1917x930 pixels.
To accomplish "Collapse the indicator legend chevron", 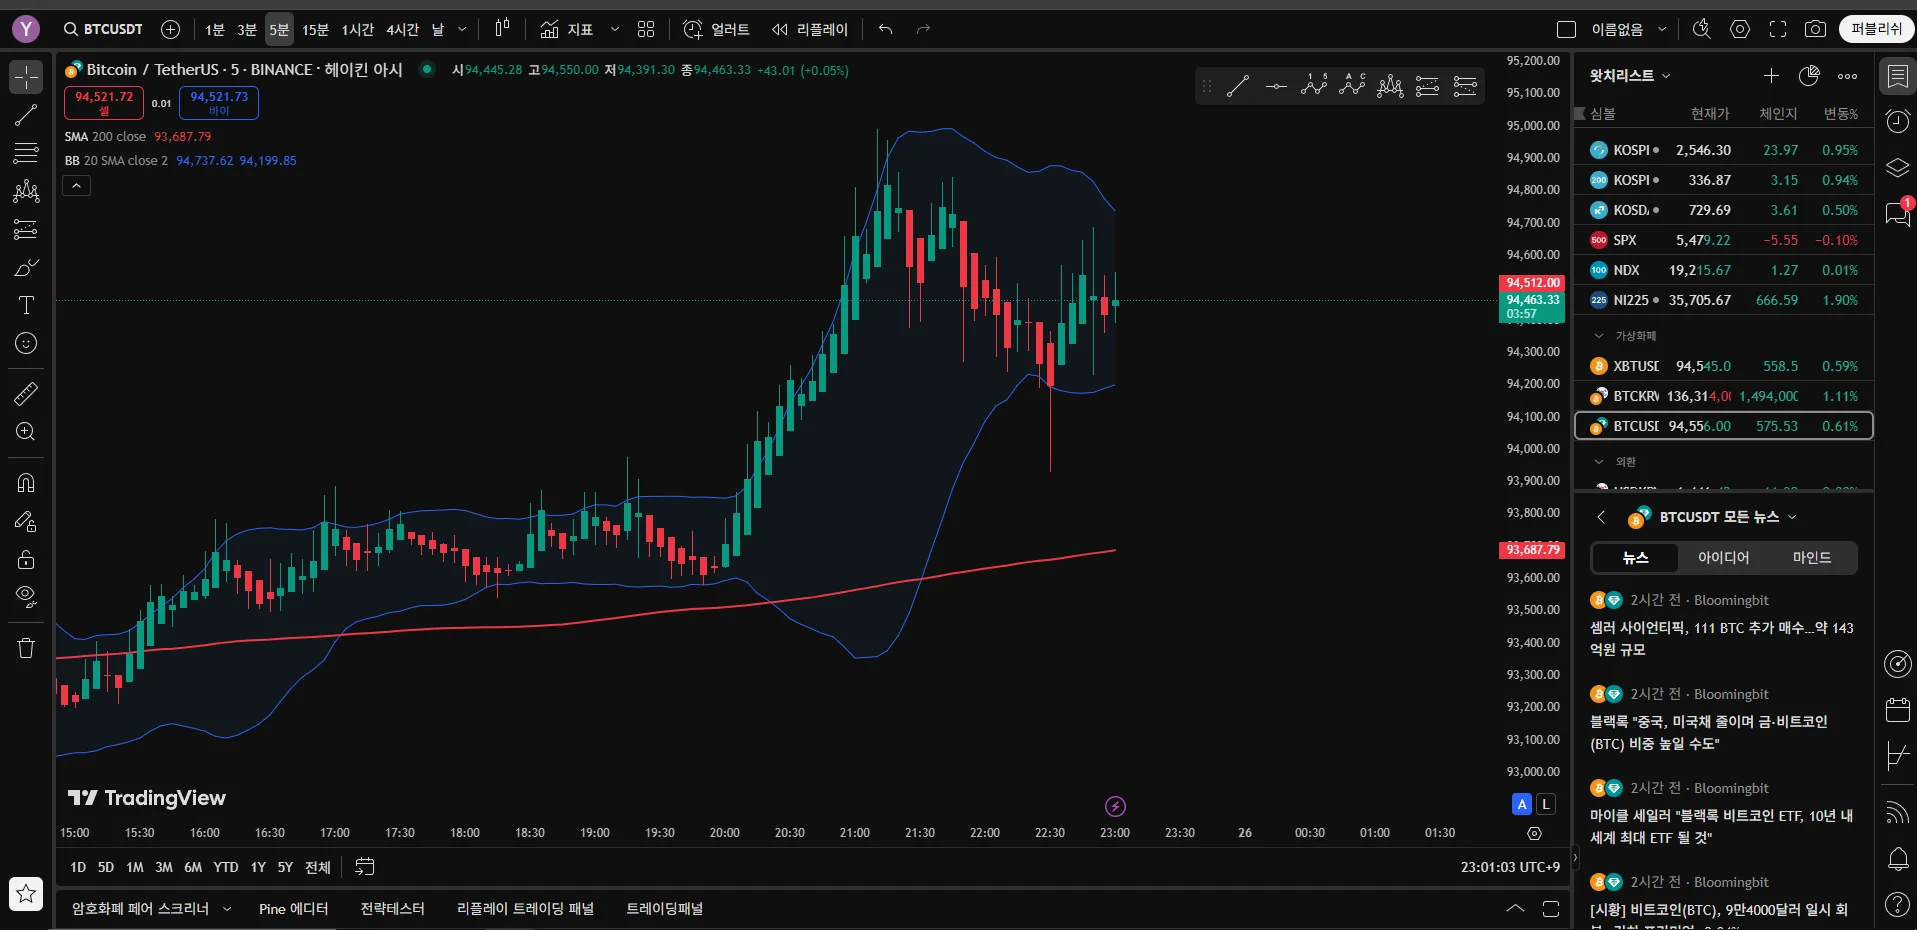I will [x=77, y=185].
